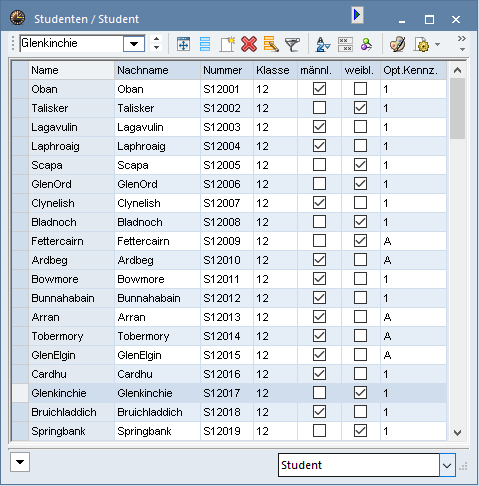The width and height of the screenshot is (479, 486).
Task: Click the Nachname cell 'Bladnoch'
Action: point(157,222)
